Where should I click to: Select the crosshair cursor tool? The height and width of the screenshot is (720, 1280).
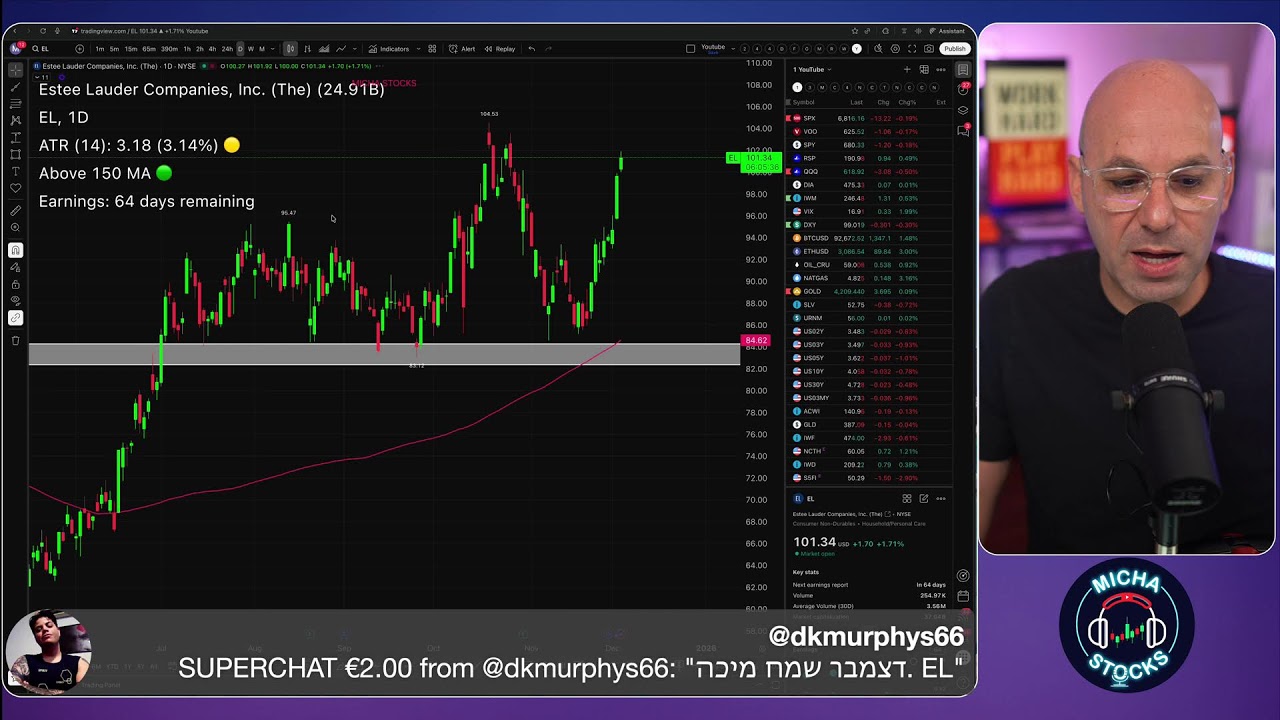pos(16,70)
